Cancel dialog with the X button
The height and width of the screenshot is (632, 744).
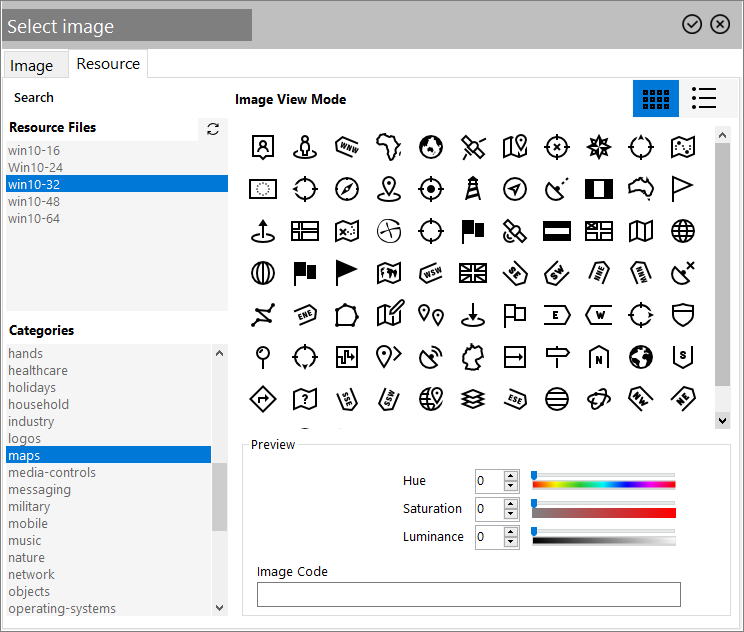720,24
